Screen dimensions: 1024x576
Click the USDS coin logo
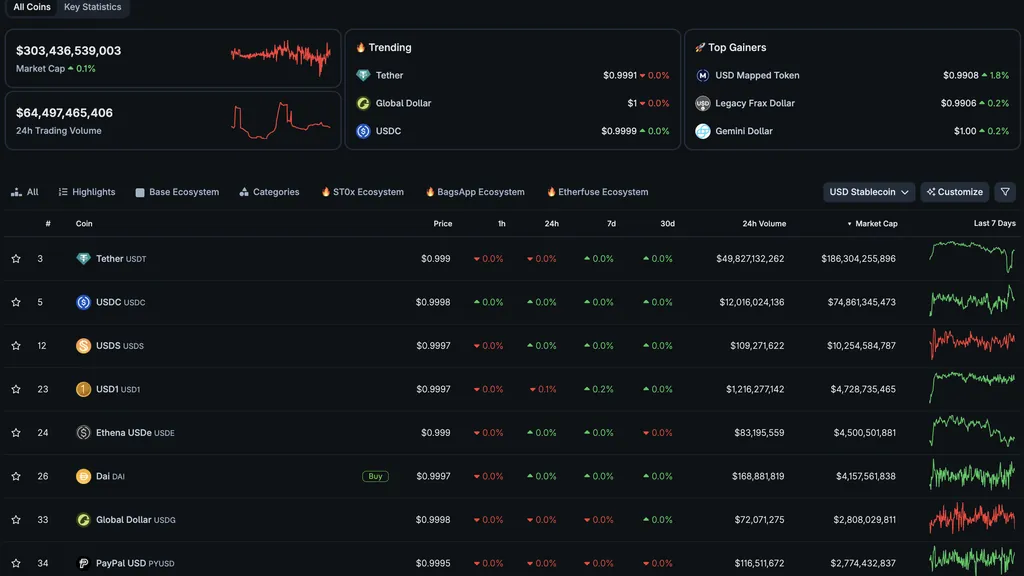click(83, 345)
